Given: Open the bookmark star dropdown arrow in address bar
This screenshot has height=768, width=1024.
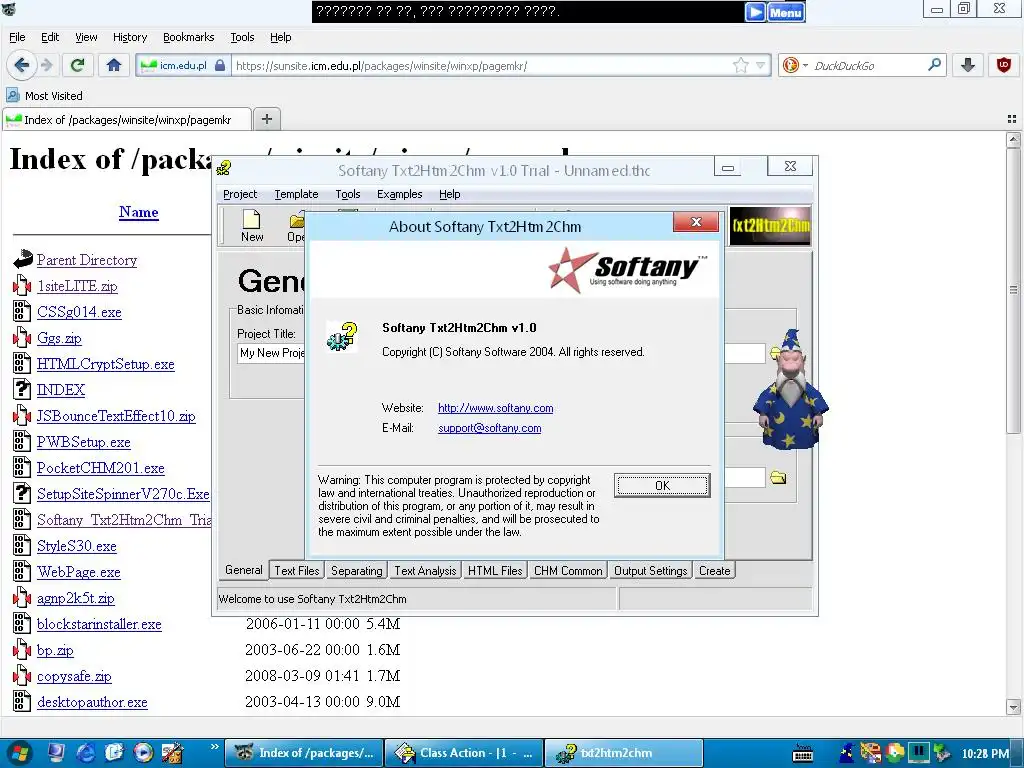Looking at the screenshot, I should coord(760,65).
